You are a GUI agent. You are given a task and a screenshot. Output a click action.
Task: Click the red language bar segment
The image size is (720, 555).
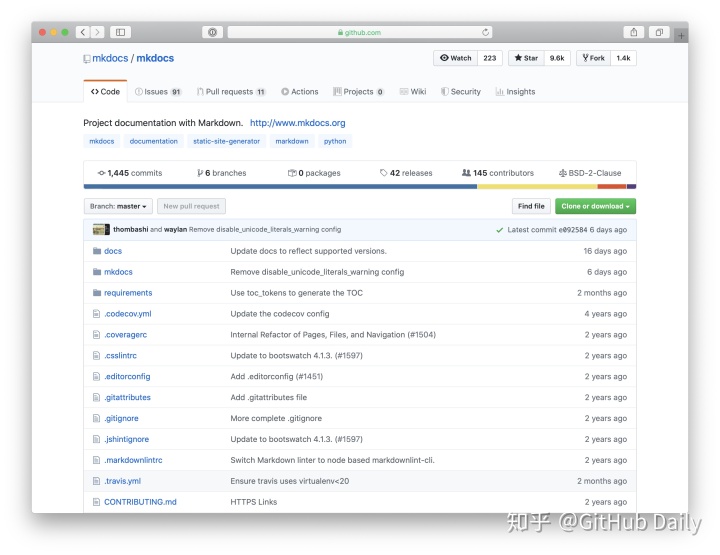612,186
